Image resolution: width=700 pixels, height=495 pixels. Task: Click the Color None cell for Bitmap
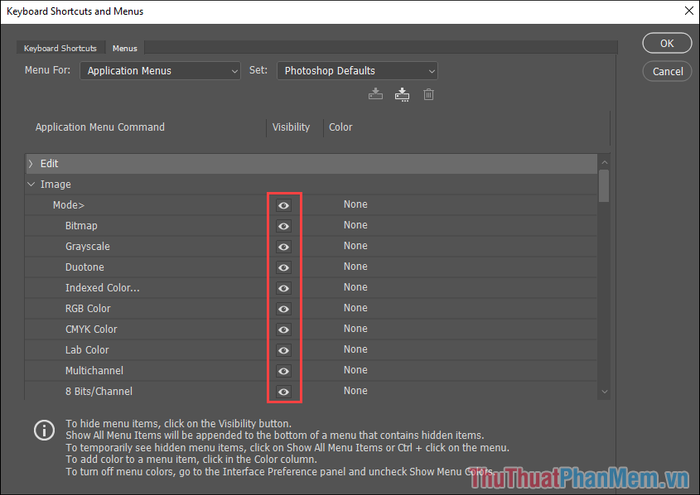click(355, 225)
